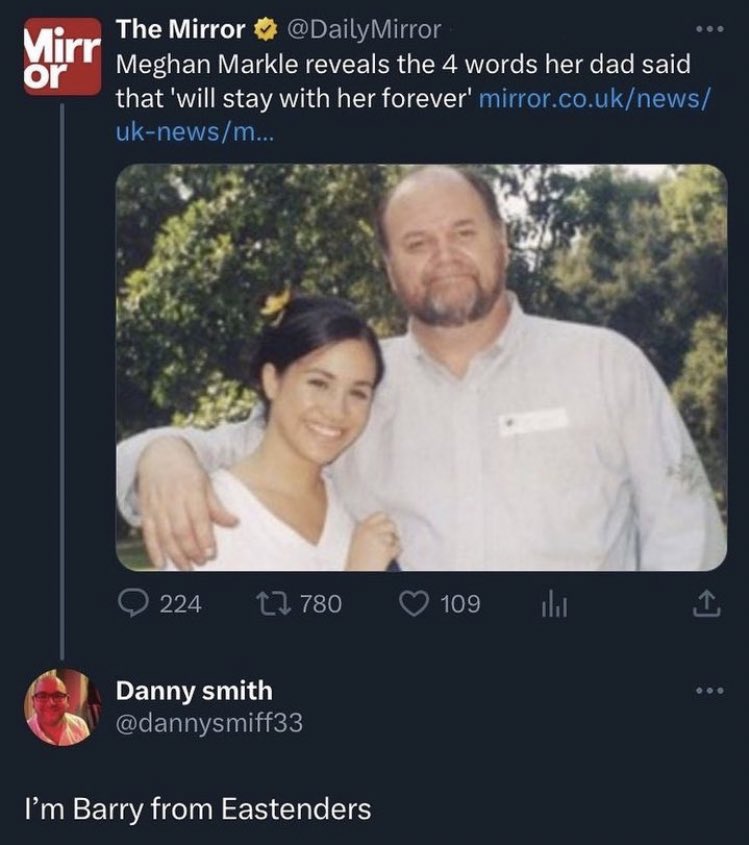Retweet The Mirror's post via the arrows icon
Image resolution: width=749 pixels, height=845 pixels.
pos(274,604)
